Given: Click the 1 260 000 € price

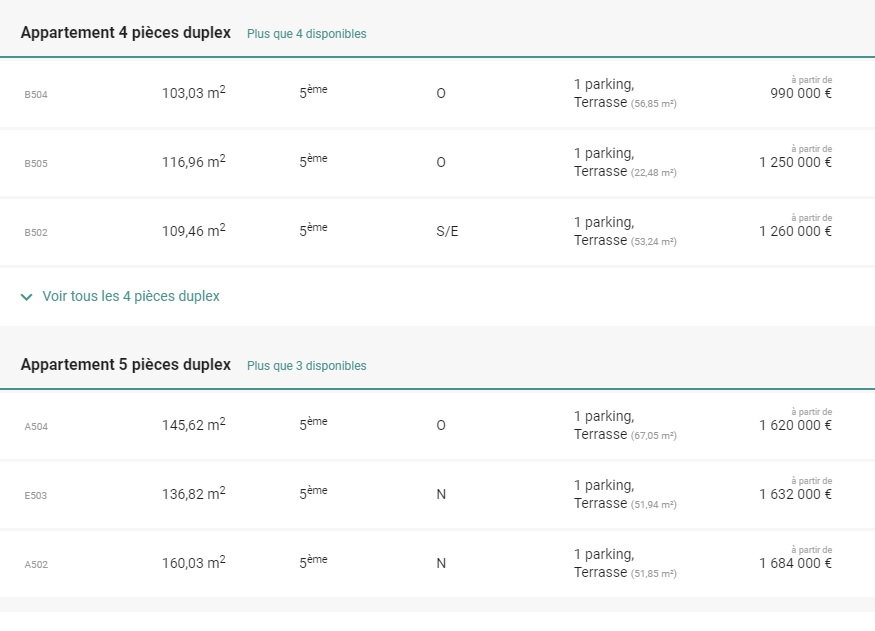Looking at the screenshot, I should (795, 232).
